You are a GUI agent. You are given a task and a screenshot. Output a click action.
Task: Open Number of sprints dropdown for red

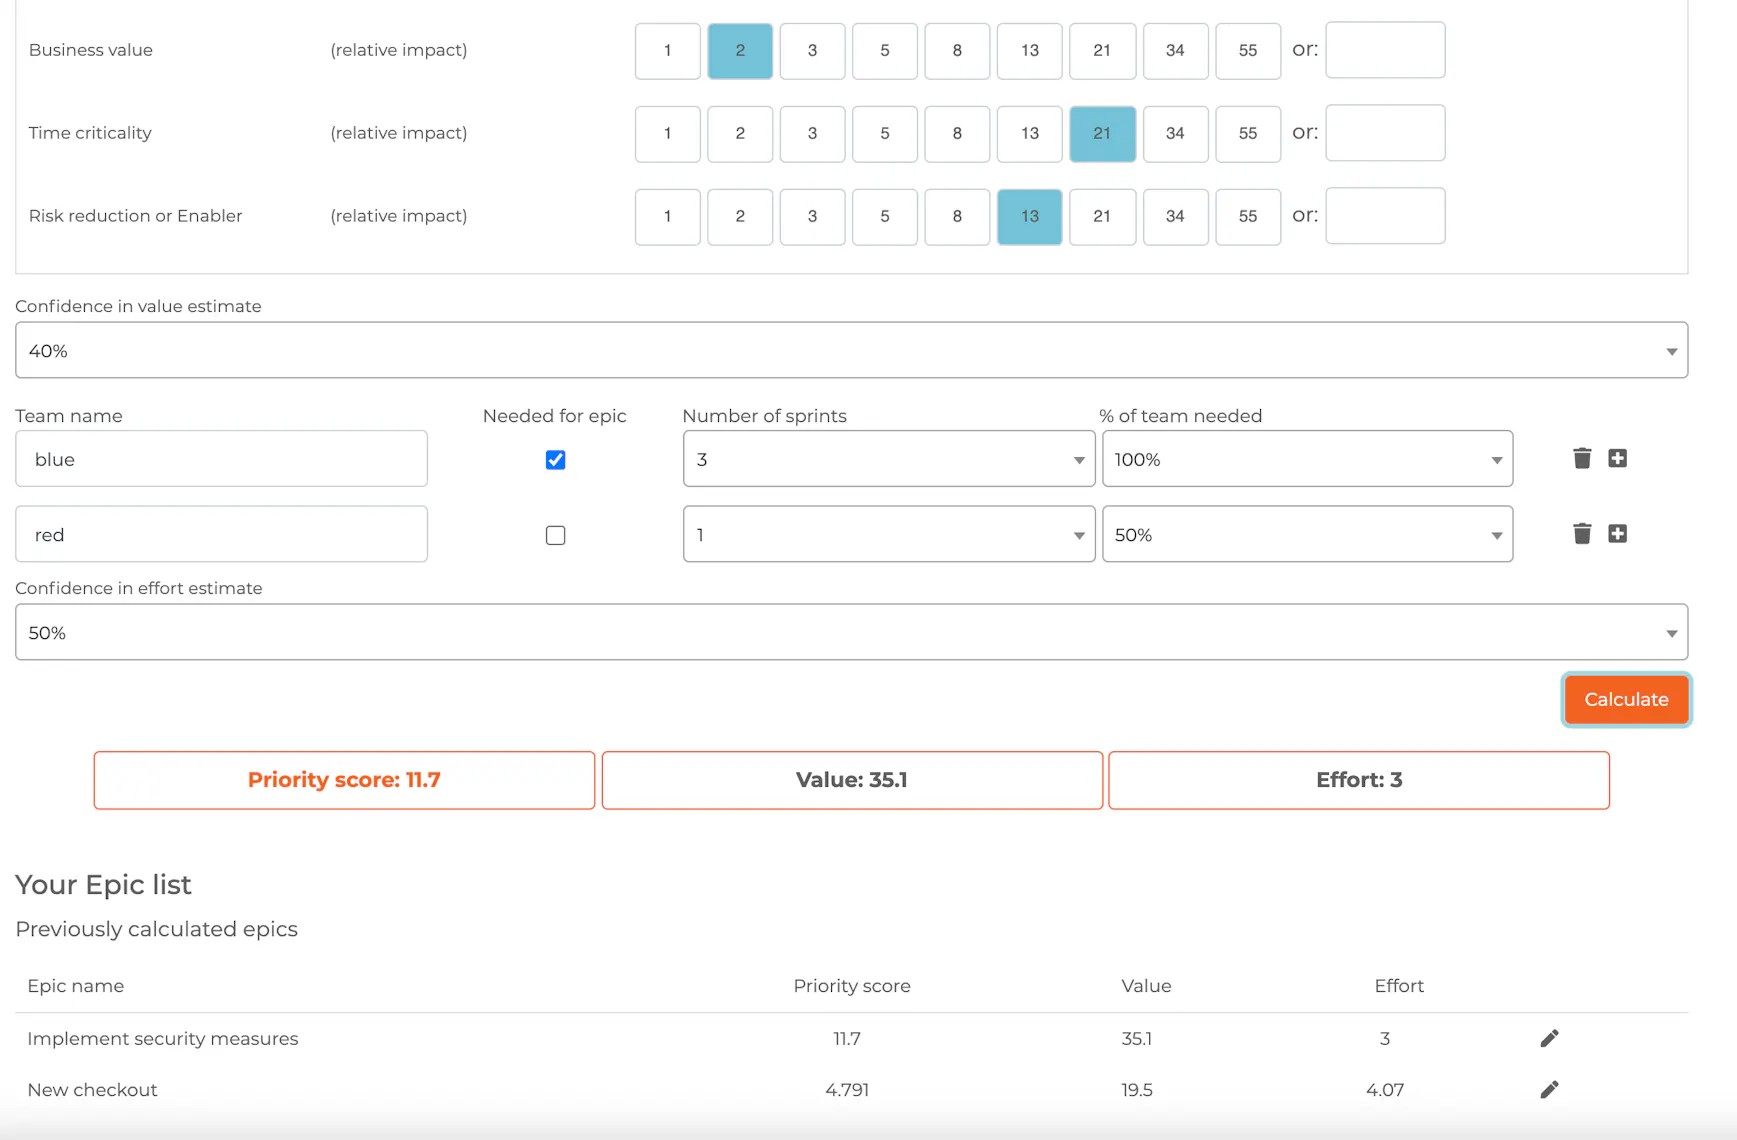[889, 534]
